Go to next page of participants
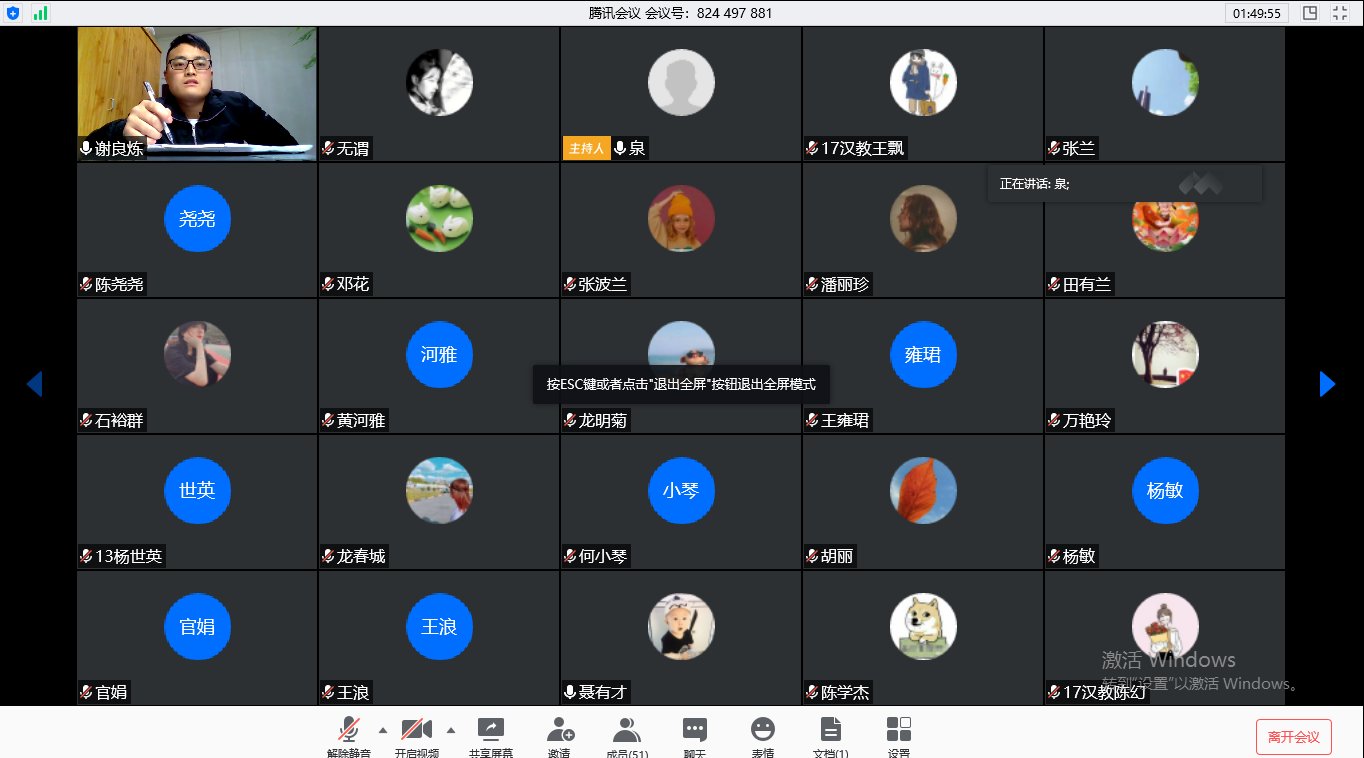Image resolution: width=1364 pixels, height=758 pixels. pyautogui.click(x=1327, y=384)
